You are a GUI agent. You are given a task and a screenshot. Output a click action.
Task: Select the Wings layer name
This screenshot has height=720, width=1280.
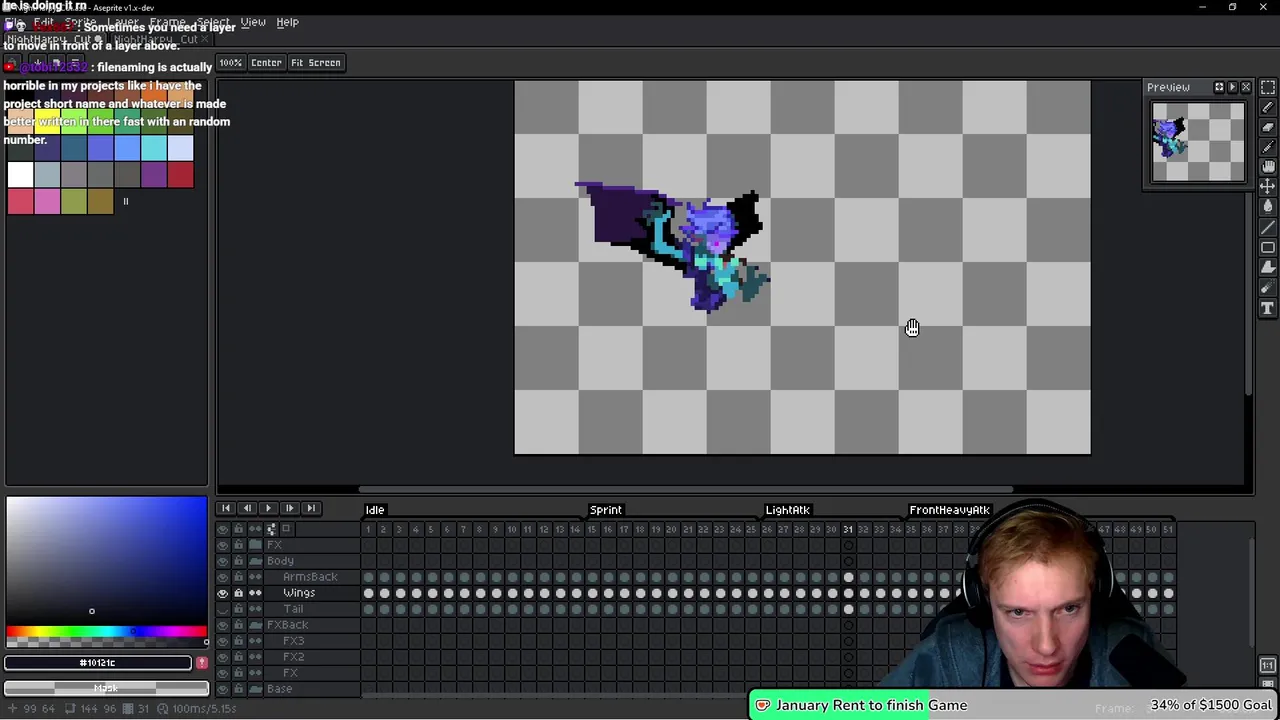[299, 593]
